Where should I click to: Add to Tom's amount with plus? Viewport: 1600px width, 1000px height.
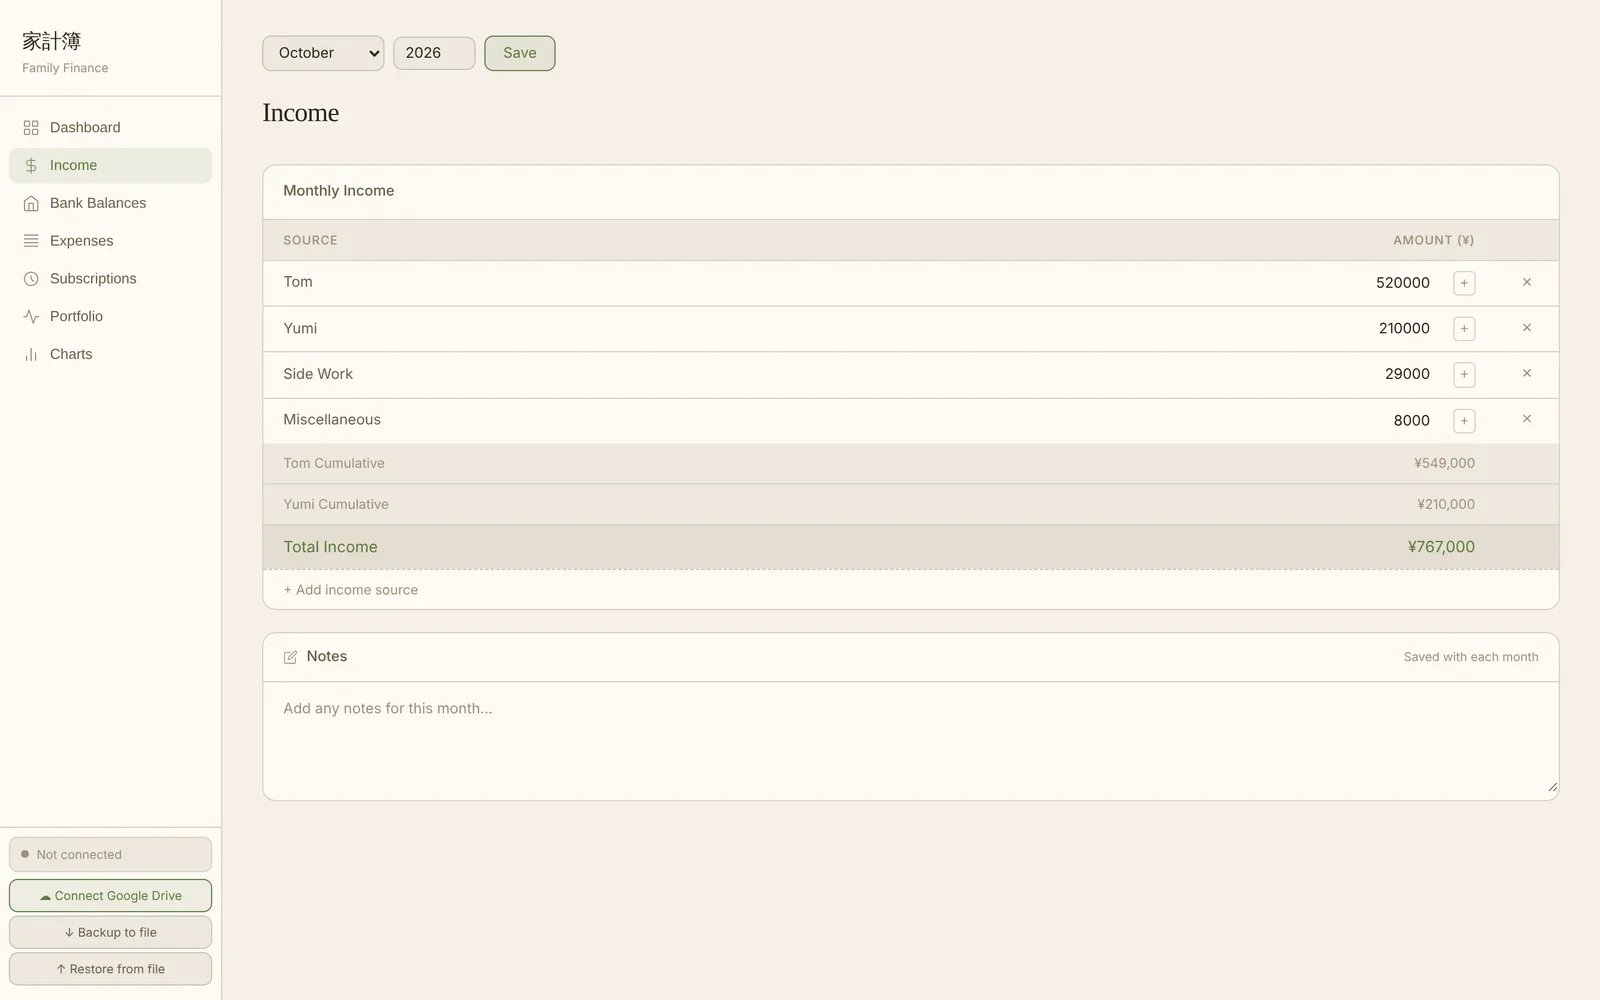pyautogui.click(x=1464, y=283)
